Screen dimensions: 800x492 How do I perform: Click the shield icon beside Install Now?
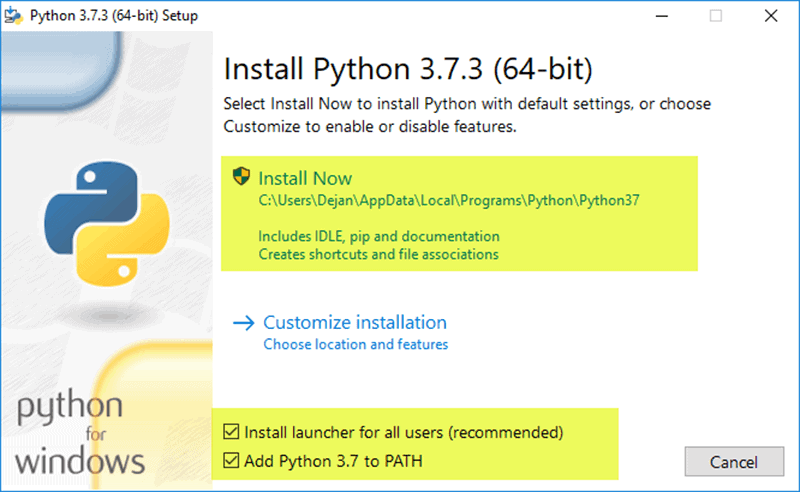coord(241,178)
